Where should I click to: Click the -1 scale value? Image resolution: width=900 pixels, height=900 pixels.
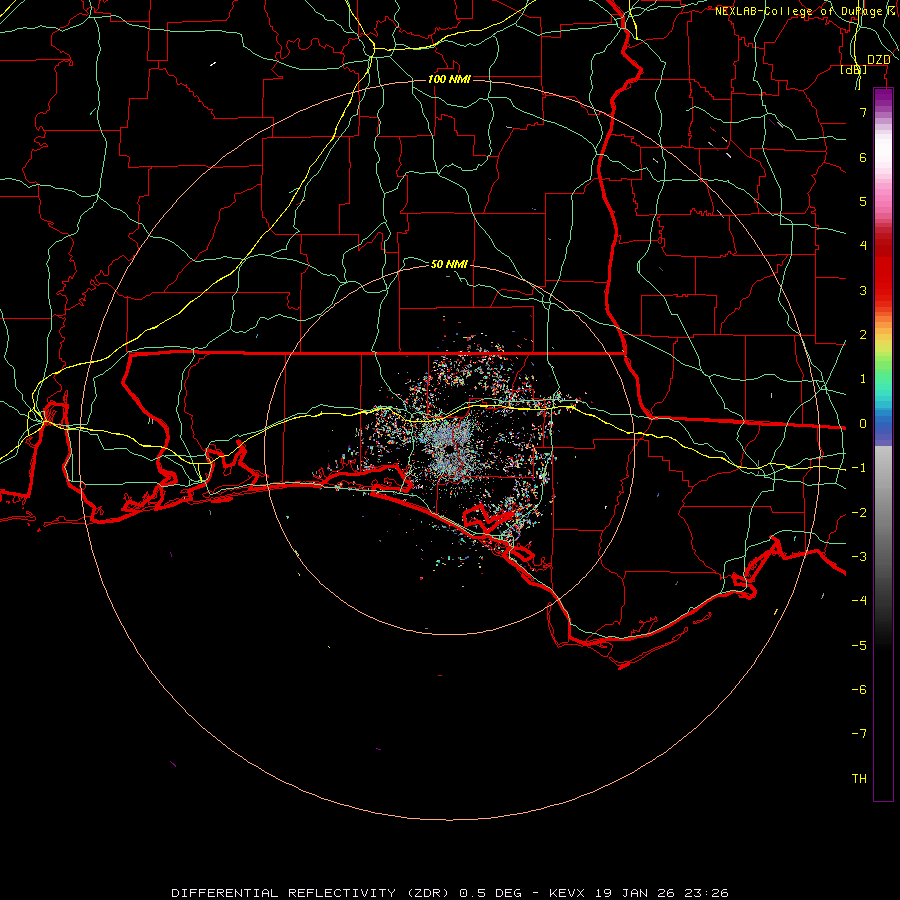pos(859,468)
